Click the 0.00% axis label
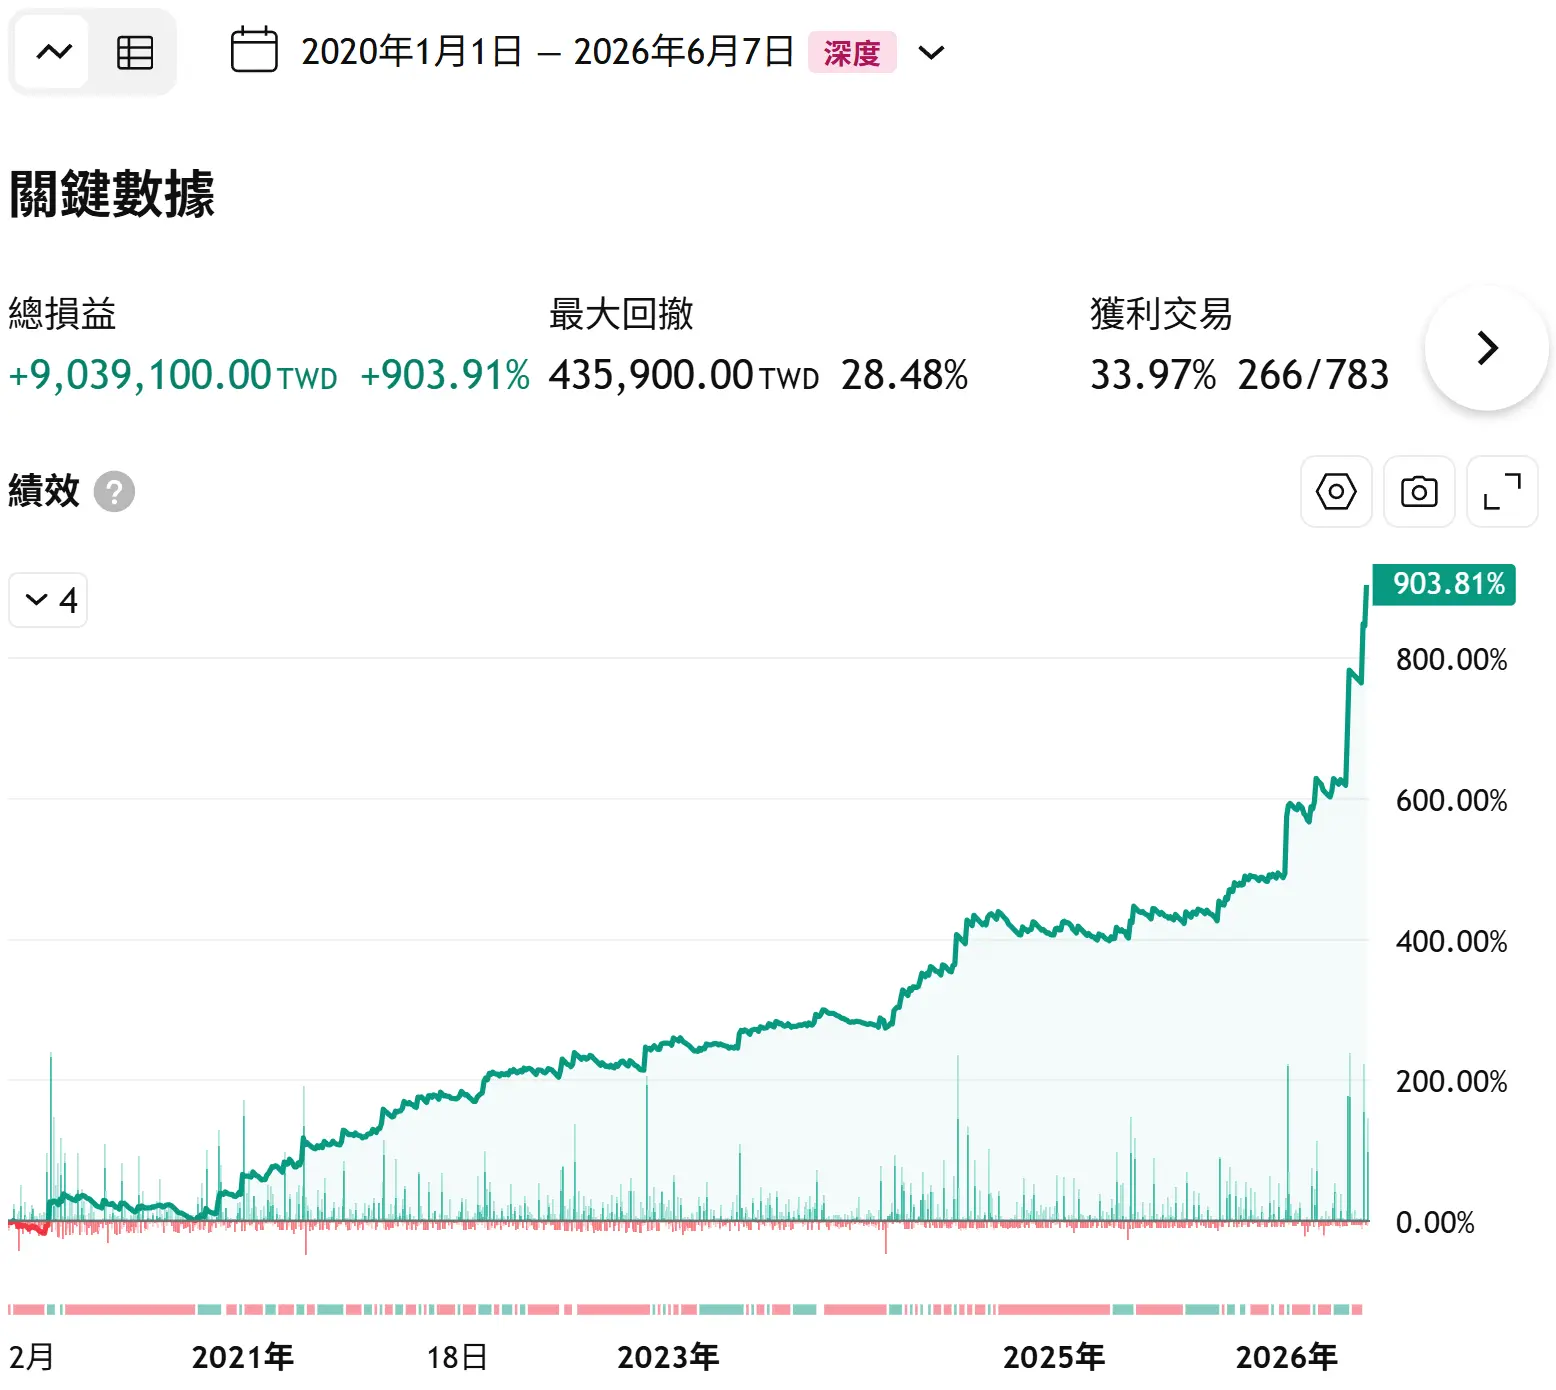This screenshot has height=1390, width=1556. tap(1435, 1223)
